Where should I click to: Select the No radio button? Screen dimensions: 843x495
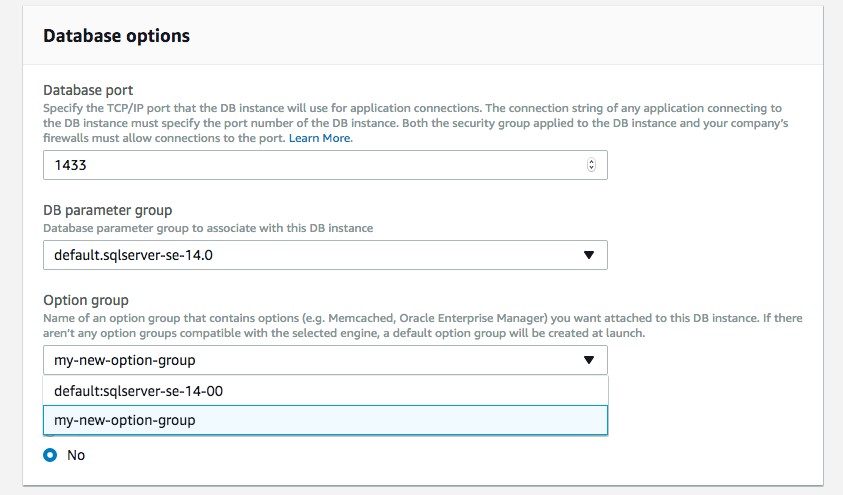click(x=50, y=455)
